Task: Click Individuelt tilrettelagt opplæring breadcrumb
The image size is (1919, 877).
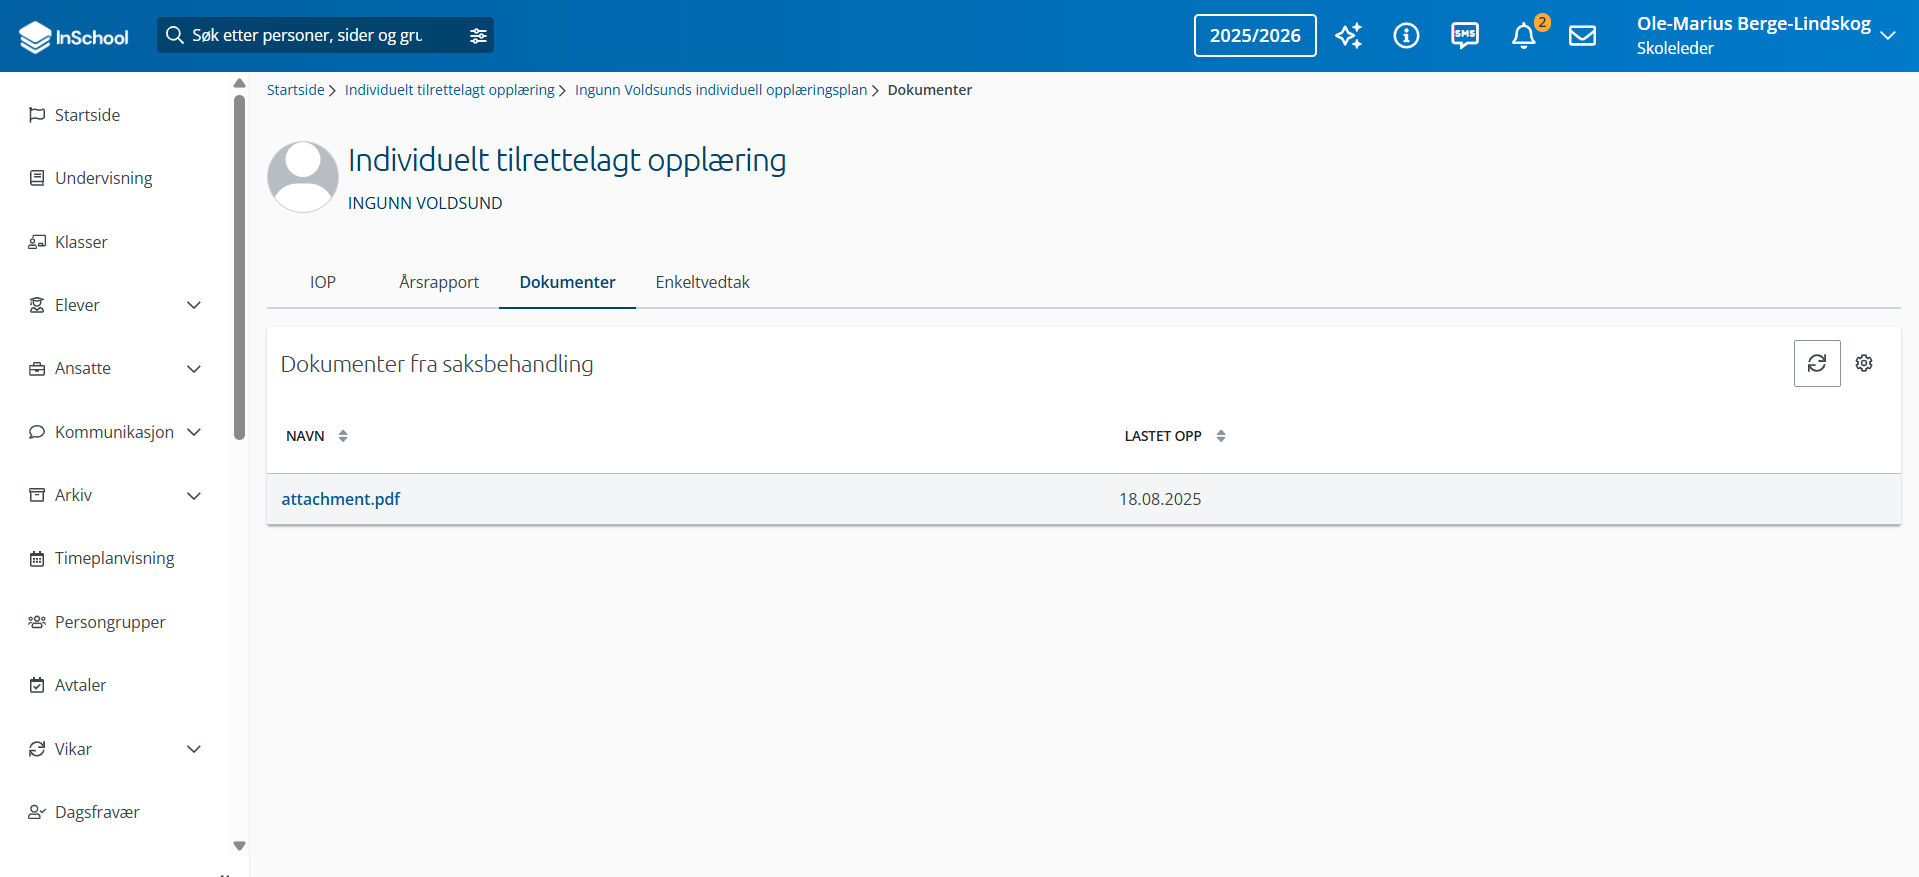Action: tap(450, 90)
